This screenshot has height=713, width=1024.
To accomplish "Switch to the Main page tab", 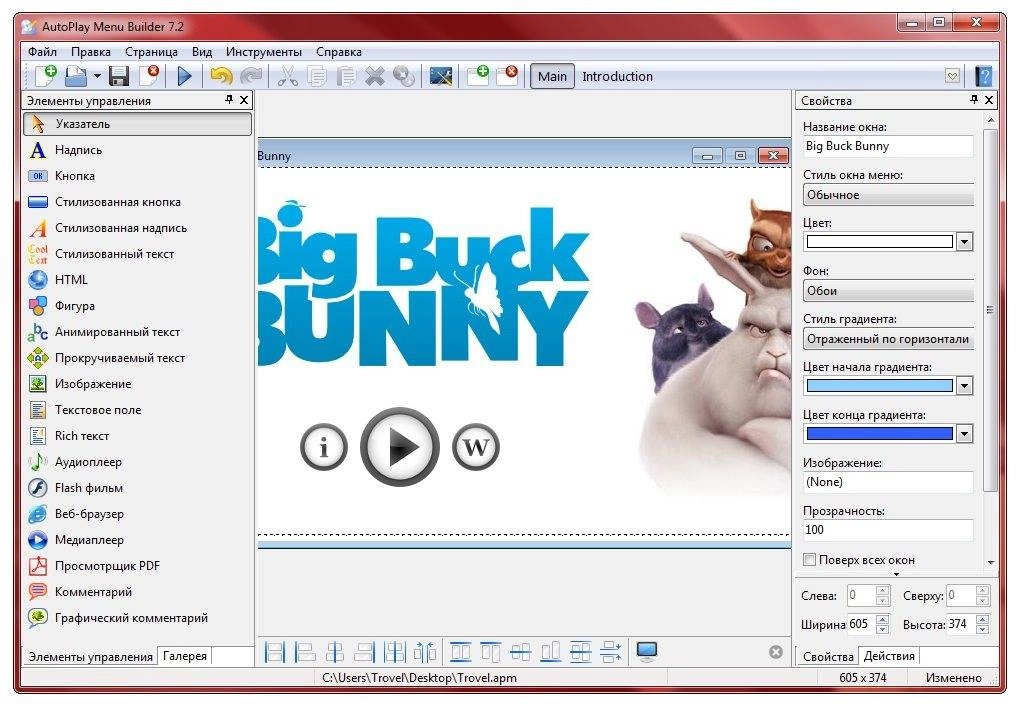I will pyautogui.click(x=552, y=76).
